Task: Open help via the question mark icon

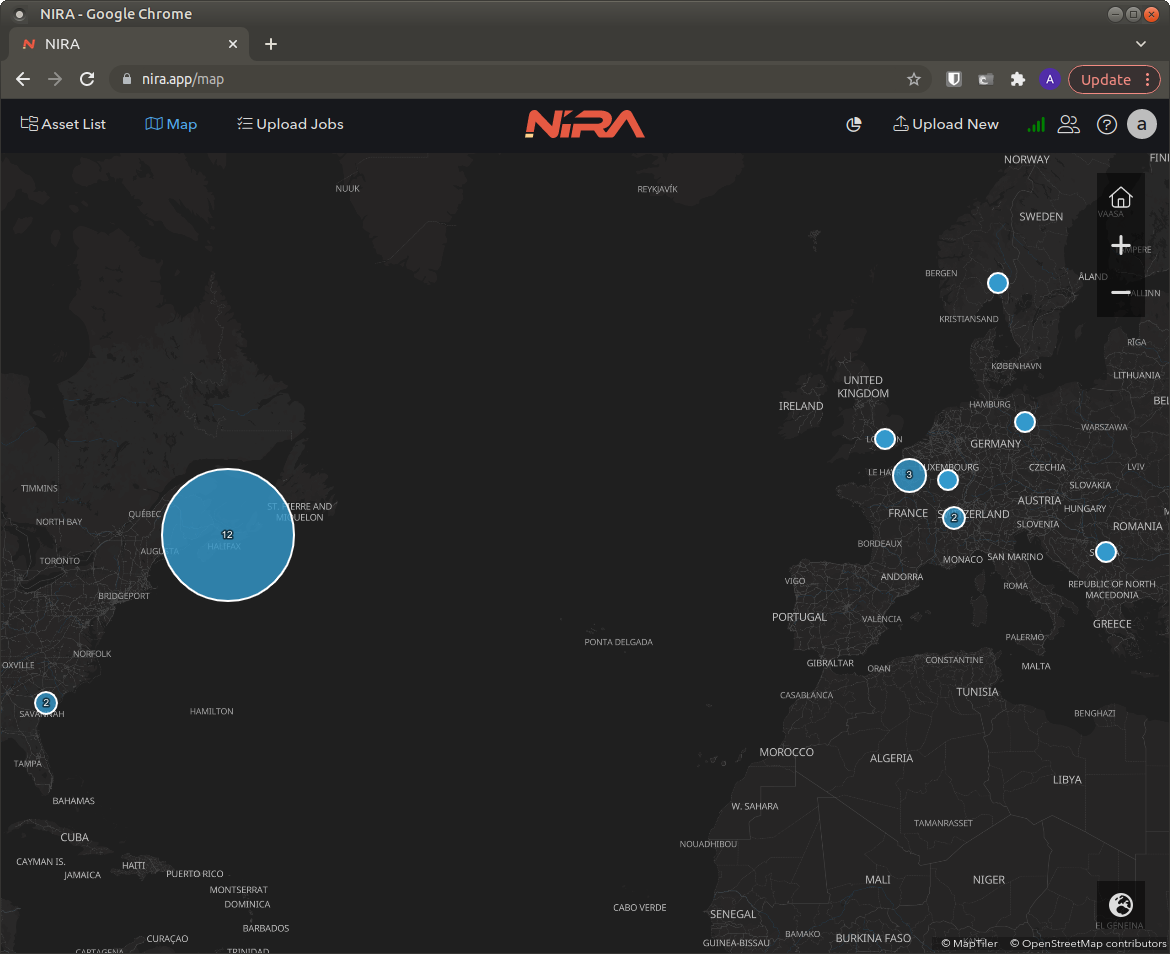Action: 1106,124
